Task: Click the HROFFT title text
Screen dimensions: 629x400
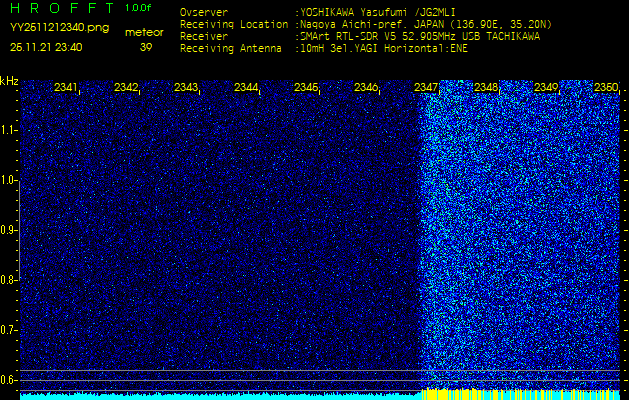Action: [62, 8]
